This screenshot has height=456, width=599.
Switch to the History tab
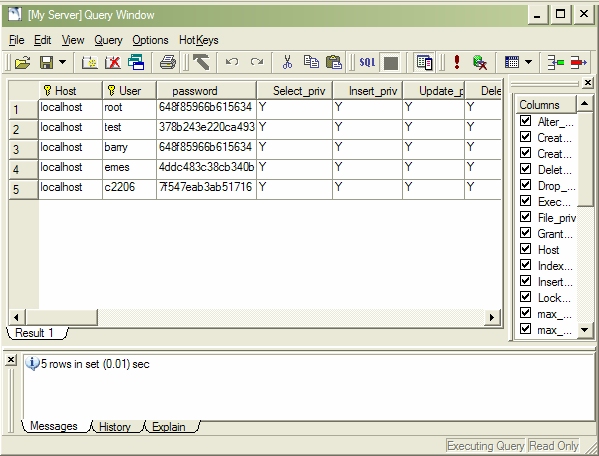tap(115, 427)
